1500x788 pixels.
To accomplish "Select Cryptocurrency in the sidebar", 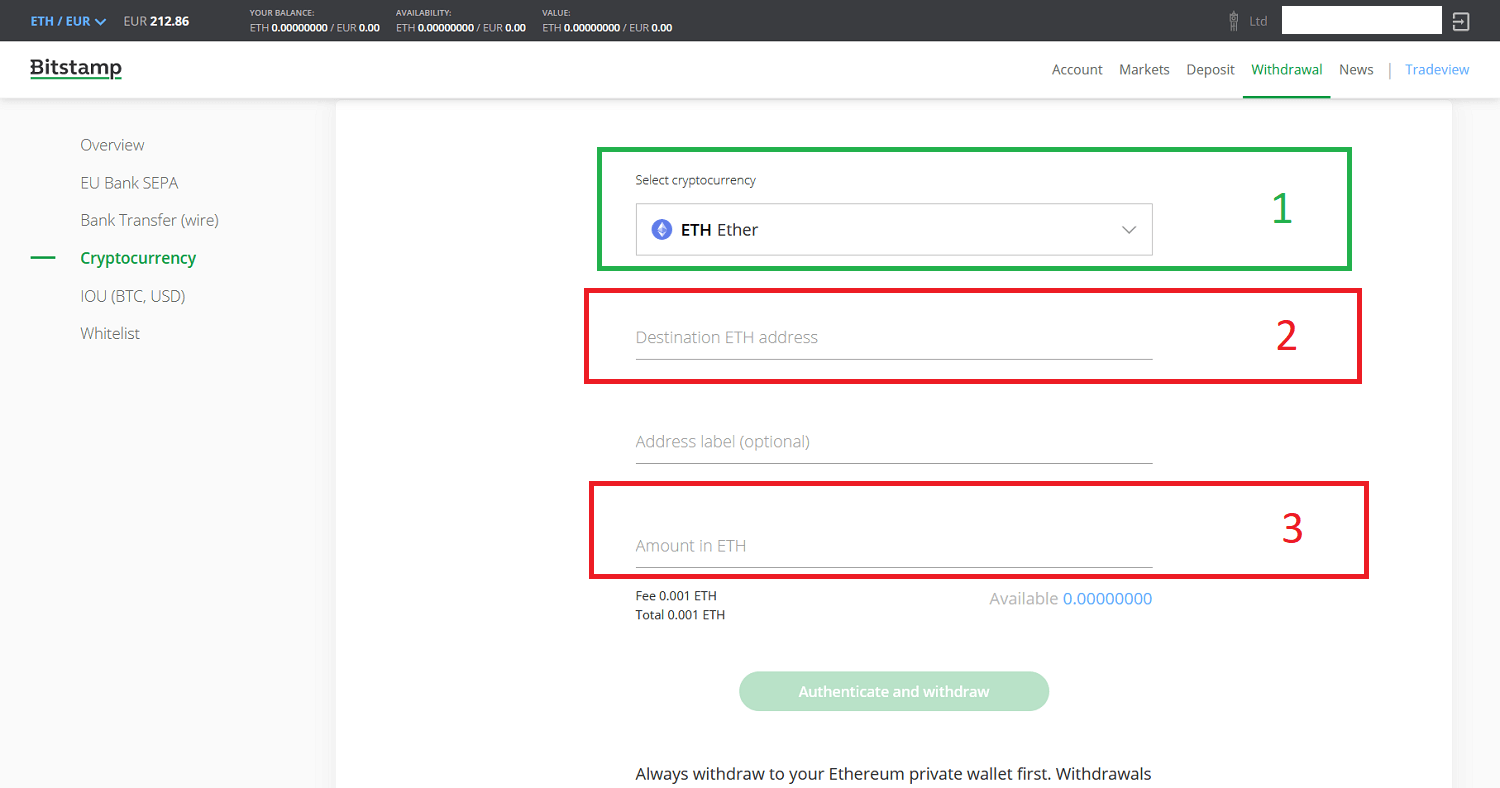I will (138, 258).
